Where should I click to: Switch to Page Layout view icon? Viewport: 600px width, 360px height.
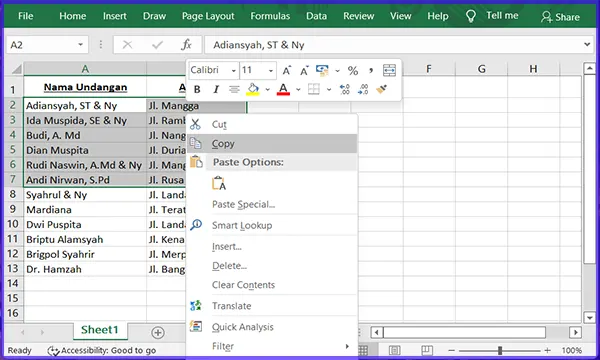coord(395,350)
